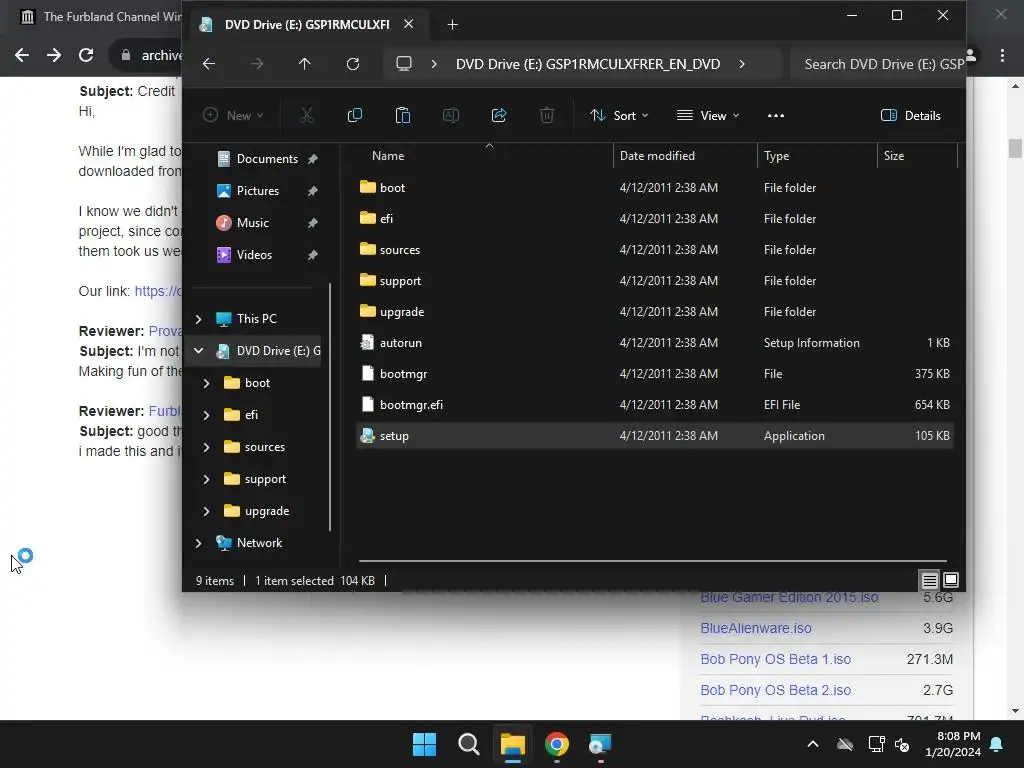
Task: Reload the Chrome page
Action: [x=86, y=55]
